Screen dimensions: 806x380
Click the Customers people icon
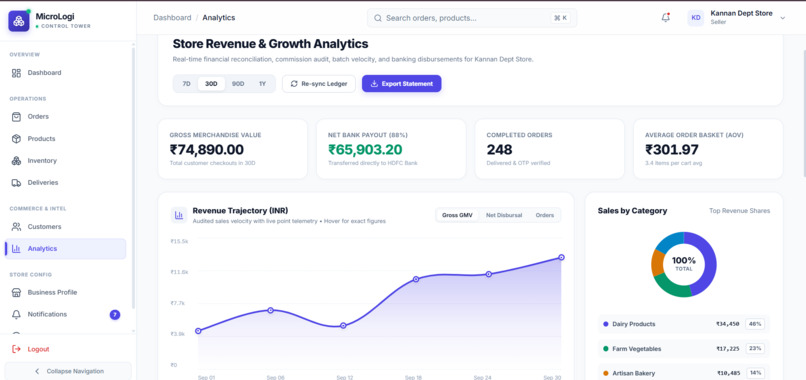16,227
